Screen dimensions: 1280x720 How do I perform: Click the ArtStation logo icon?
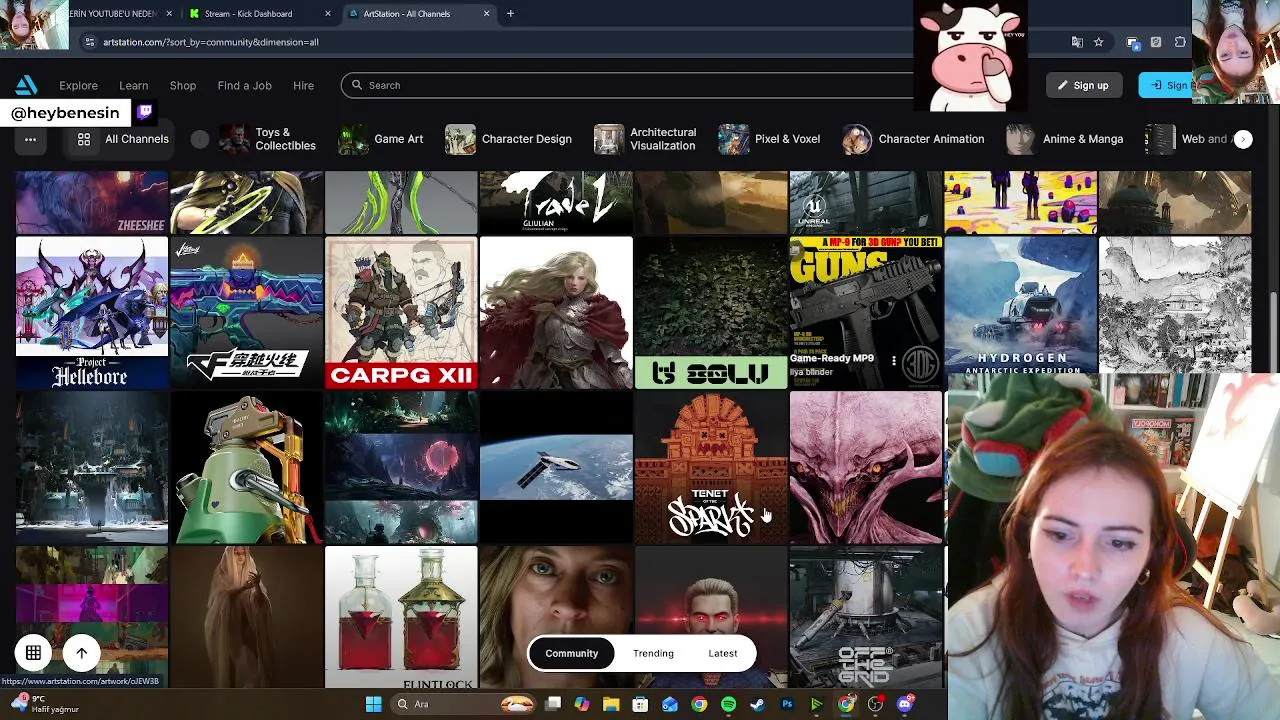tap(27, 85)
